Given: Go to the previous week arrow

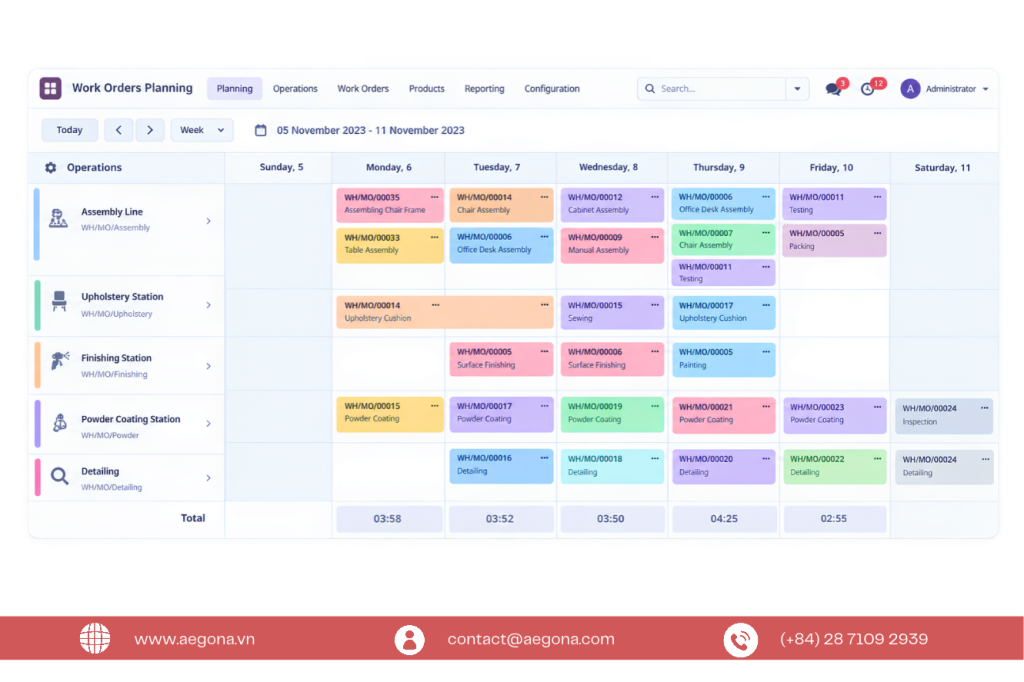Looking at the screenshot, I should pos(119,130).
